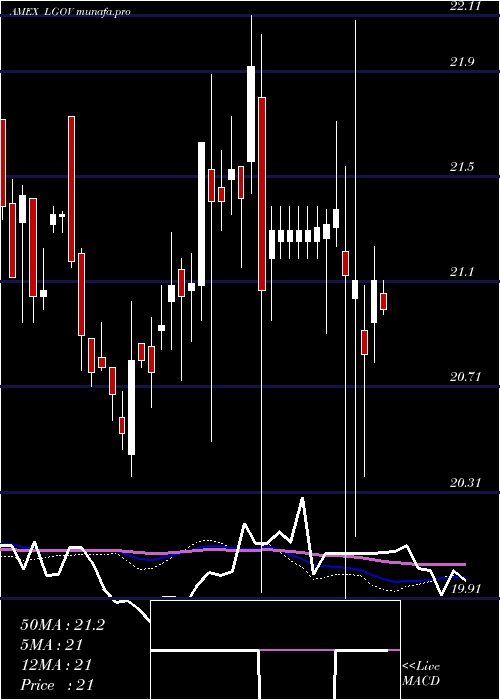Click the 19.91 price axis label

pos(466,588)
